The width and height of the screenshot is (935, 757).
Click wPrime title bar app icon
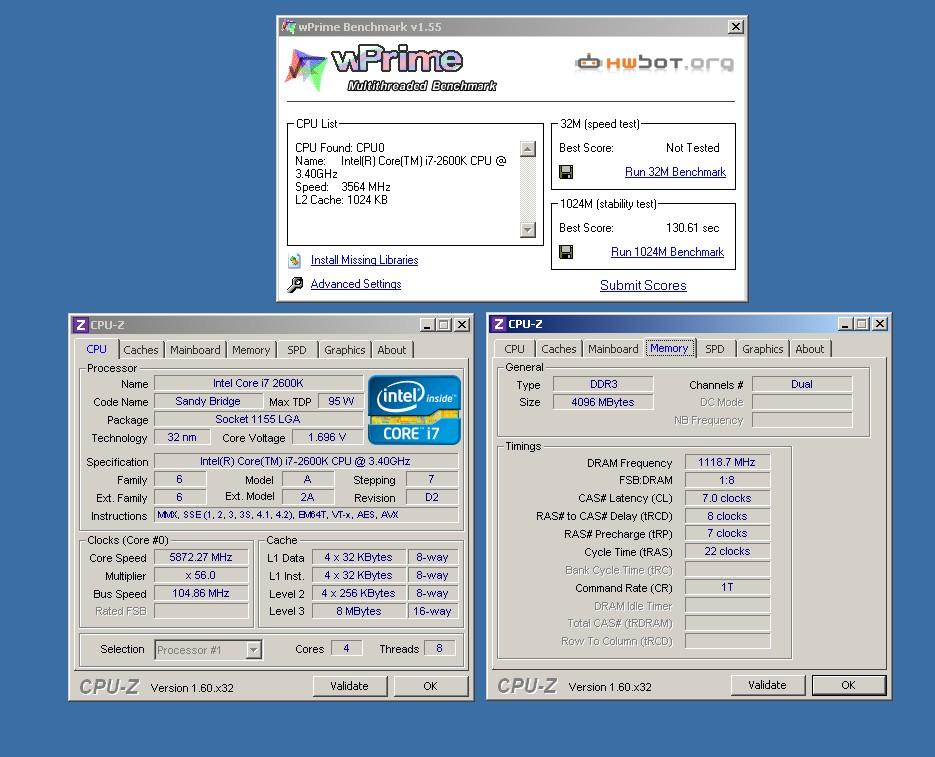289,27
